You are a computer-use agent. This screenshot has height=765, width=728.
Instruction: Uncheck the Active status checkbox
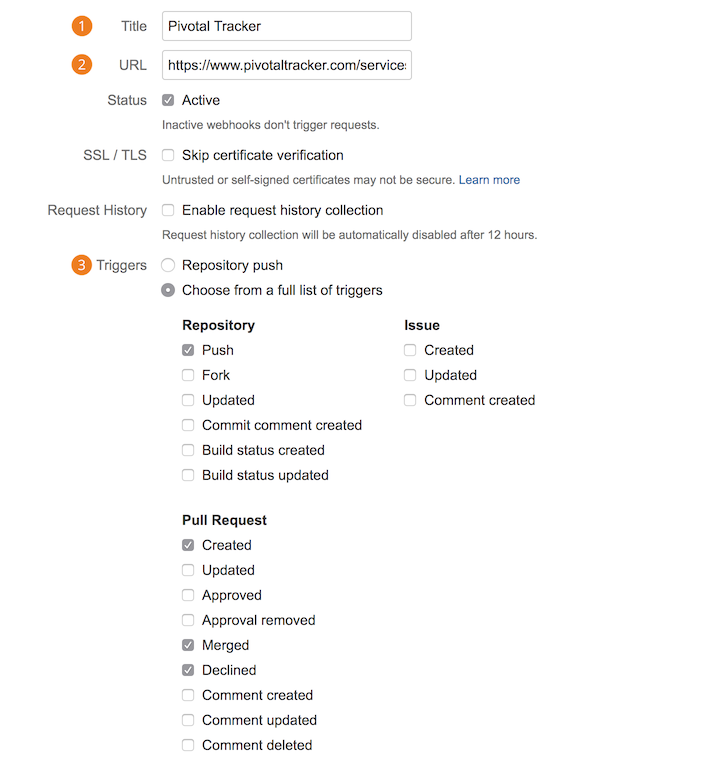168,100
